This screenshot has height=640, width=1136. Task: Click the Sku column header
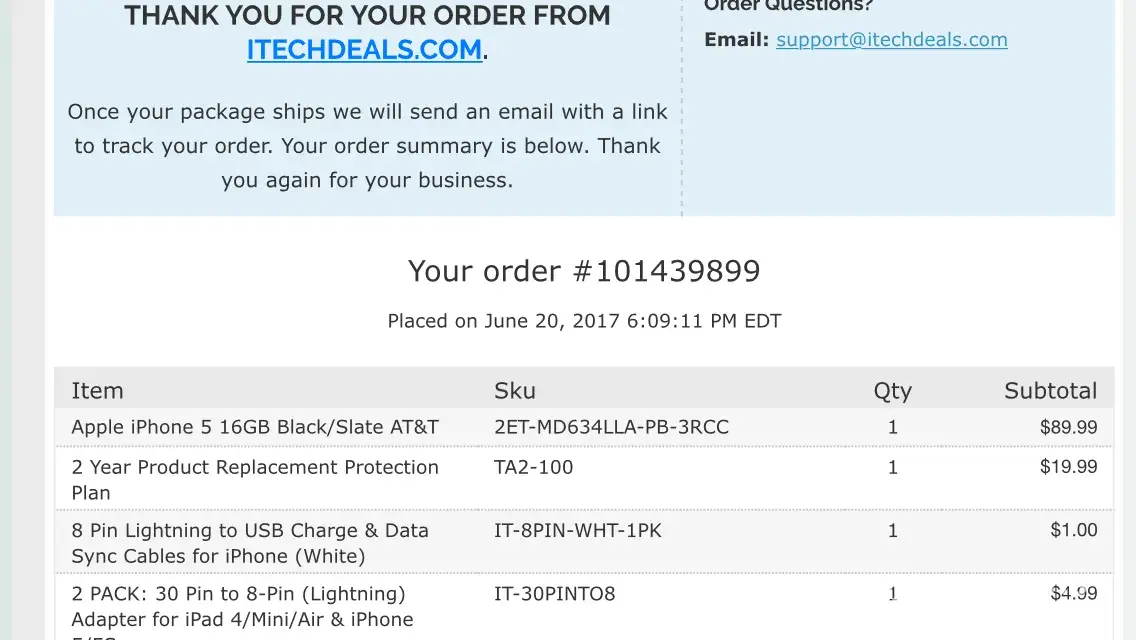[515, 391]
